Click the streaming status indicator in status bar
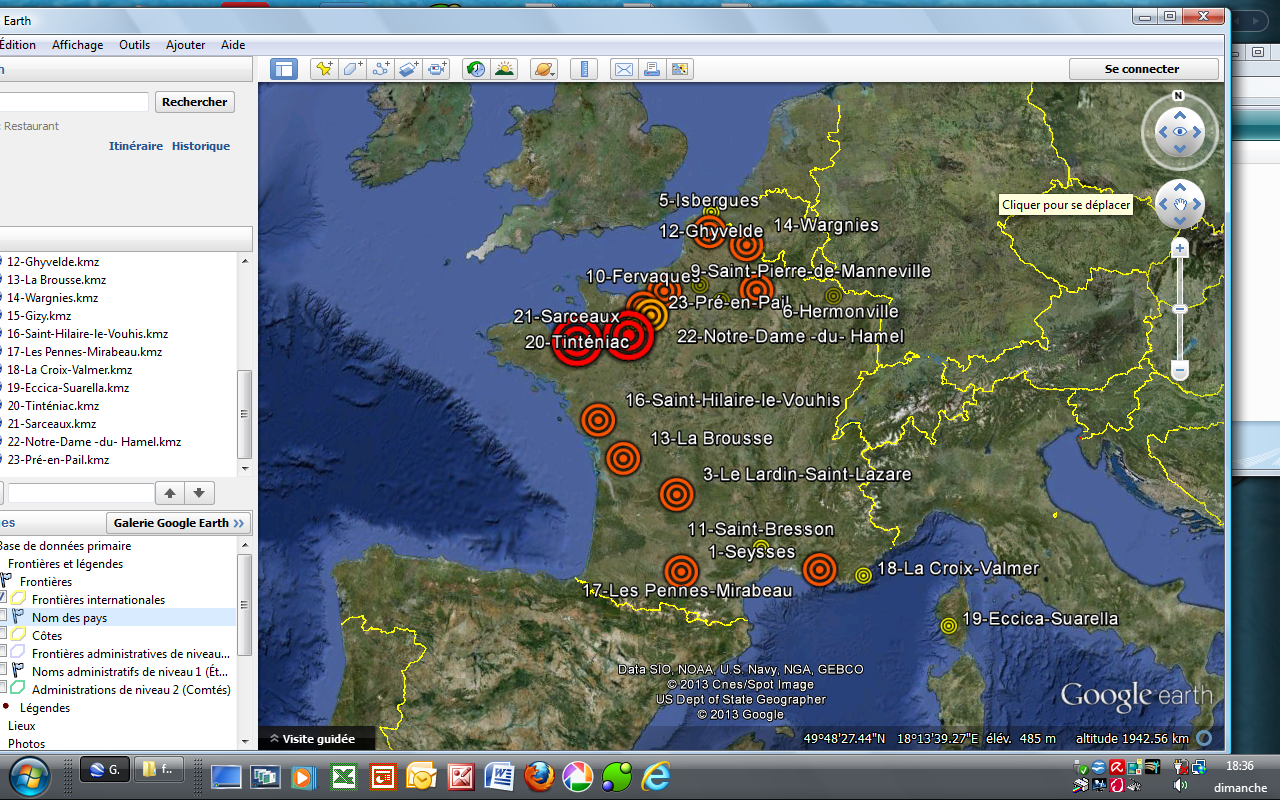The image size is (1280, 800). [1206, 738]
